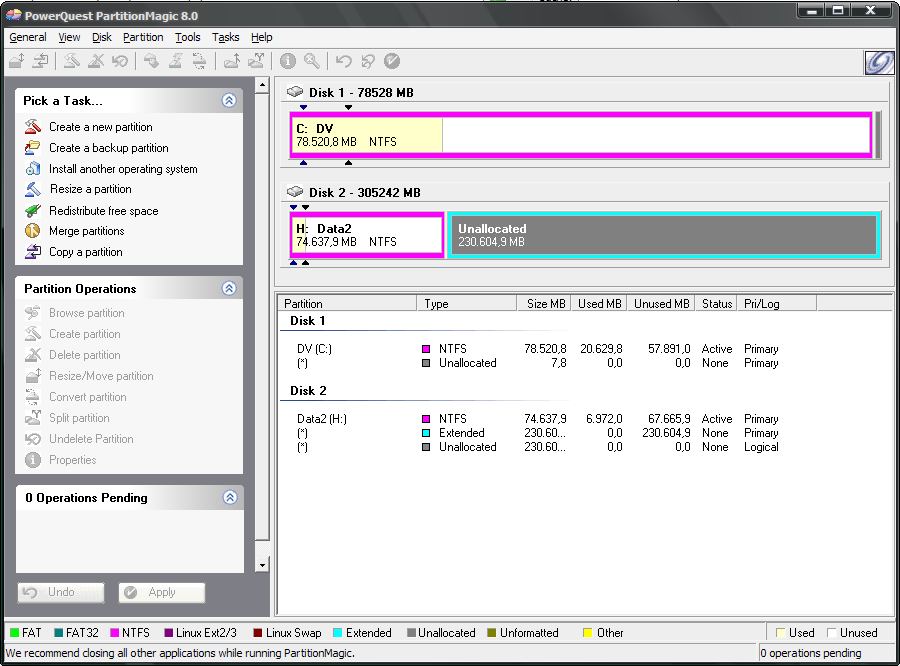This screenshot has height=666, width=900.
Task: Click the Label partition tag toolbar icon
Action: (x=152, y=61)
